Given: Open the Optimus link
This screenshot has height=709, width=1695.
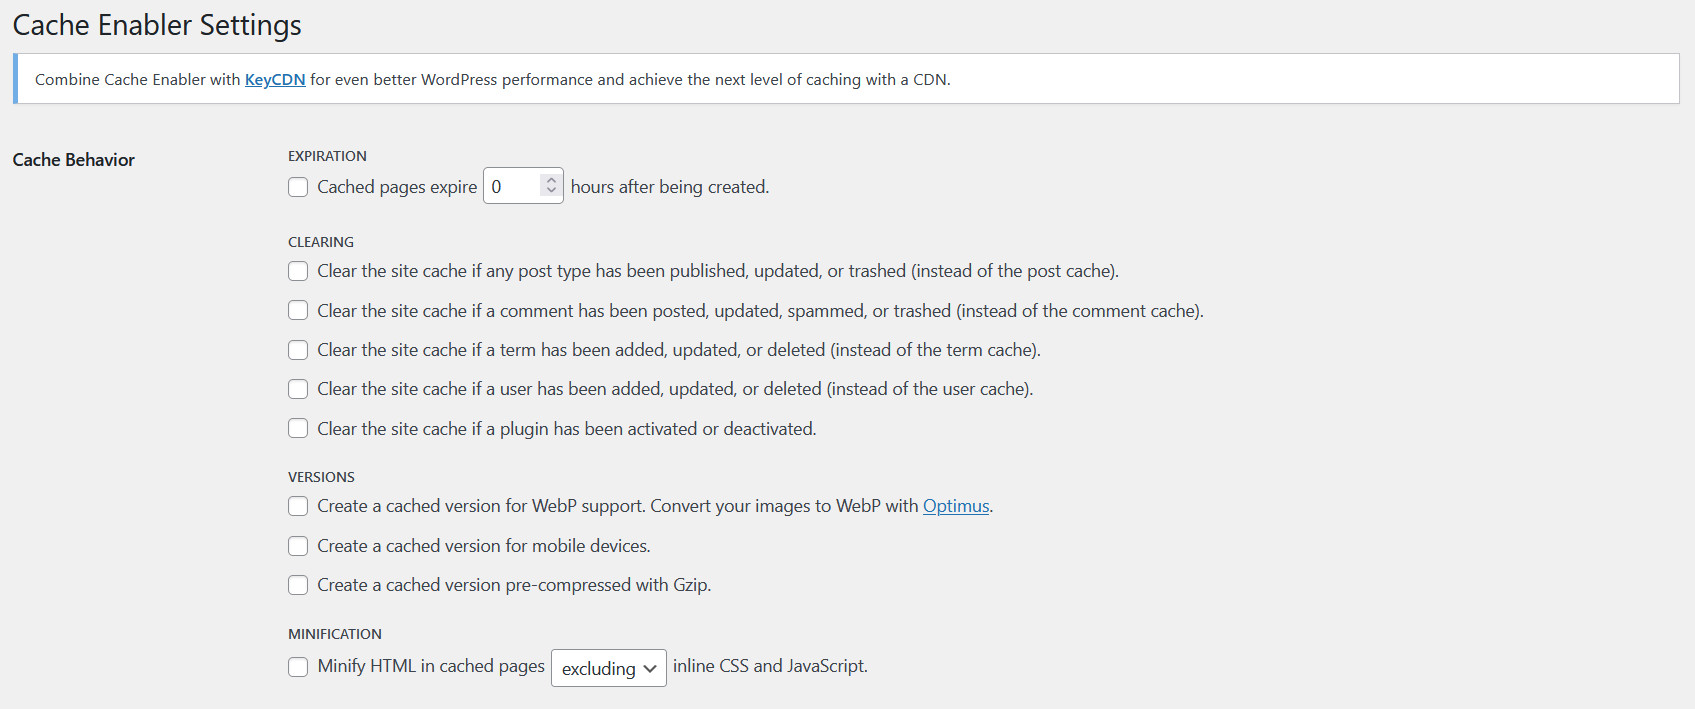Looking at the screenshot, I should [x=955, y=506].
